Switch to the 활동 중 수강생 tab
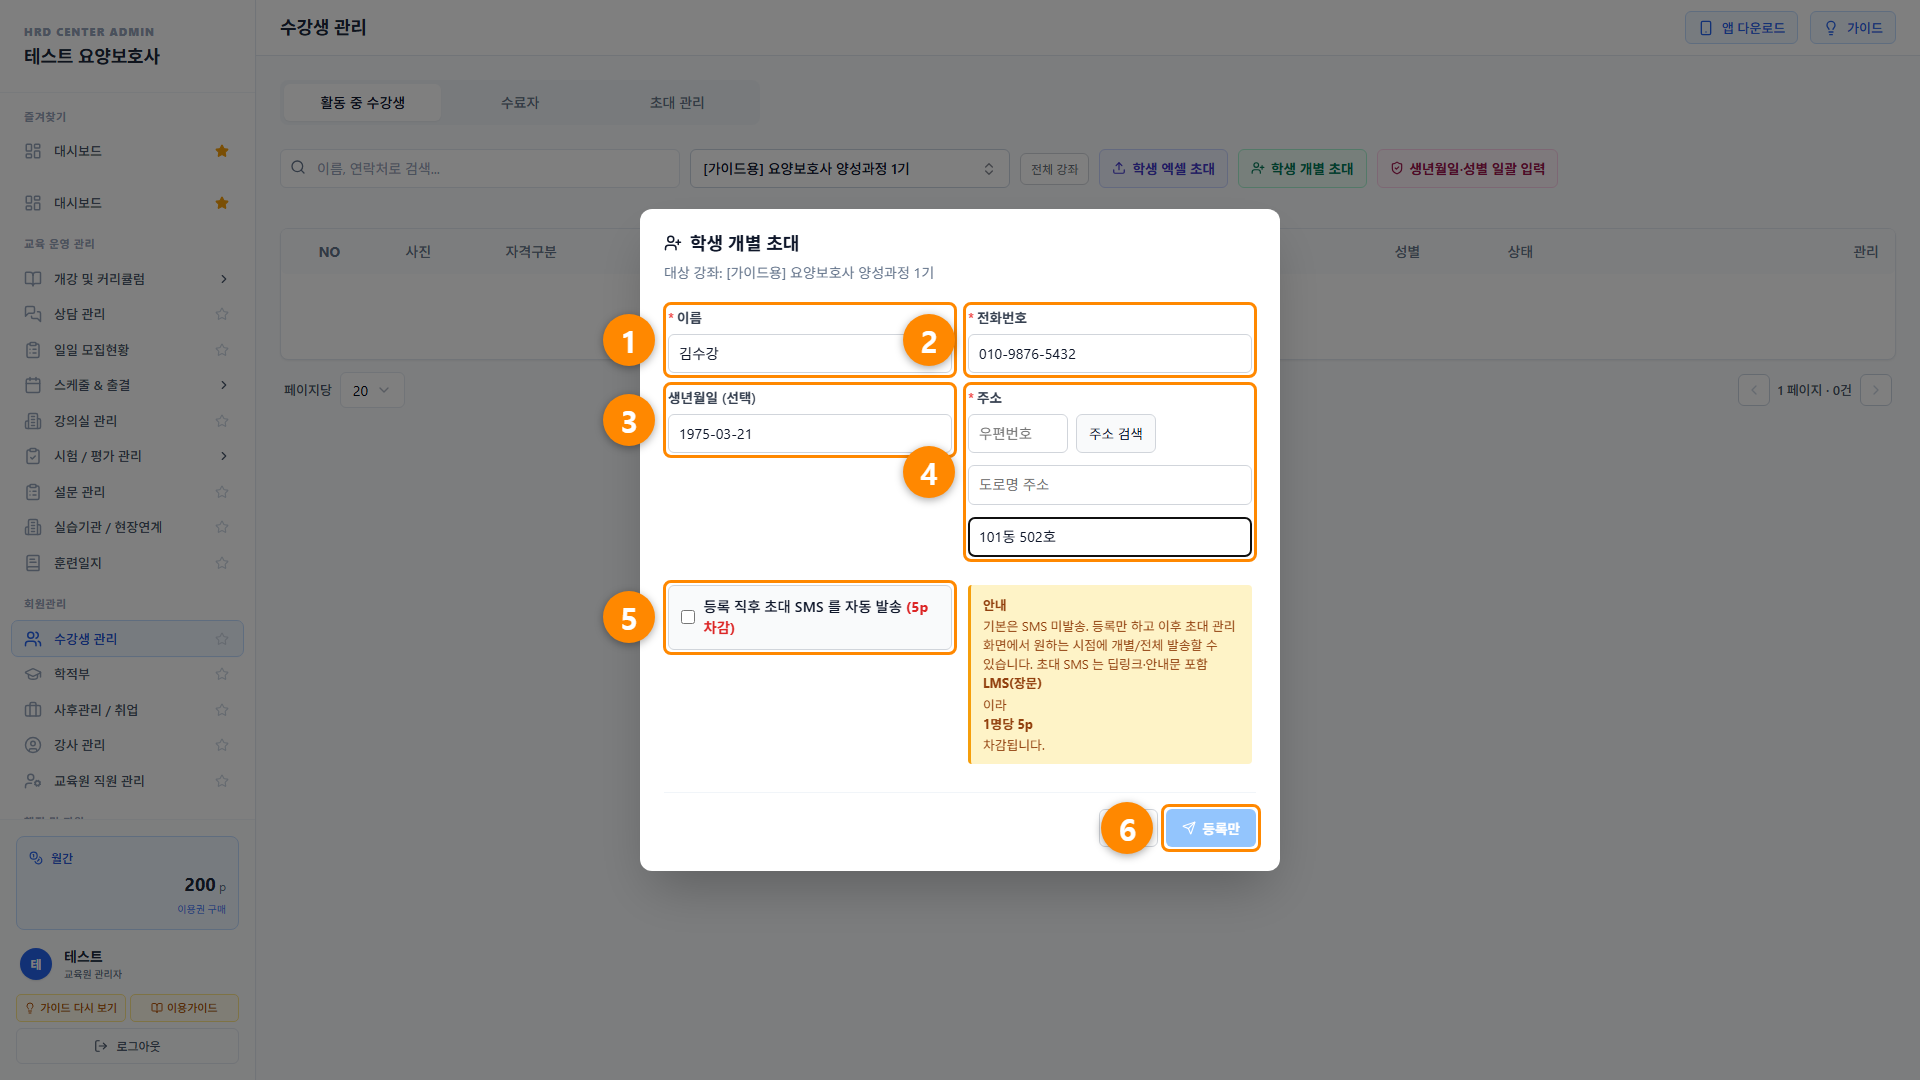The width and height of the screenshot is (1920, 1080). [362, 102]
